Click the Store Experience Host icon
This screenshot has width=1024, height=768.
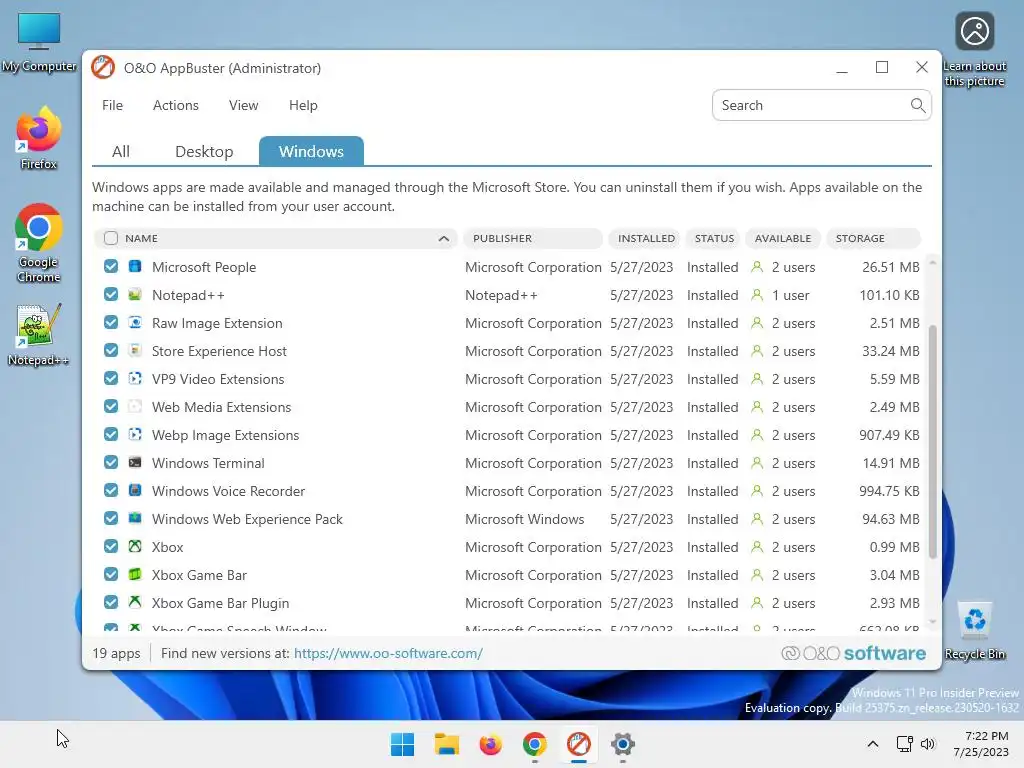[135, 351]
